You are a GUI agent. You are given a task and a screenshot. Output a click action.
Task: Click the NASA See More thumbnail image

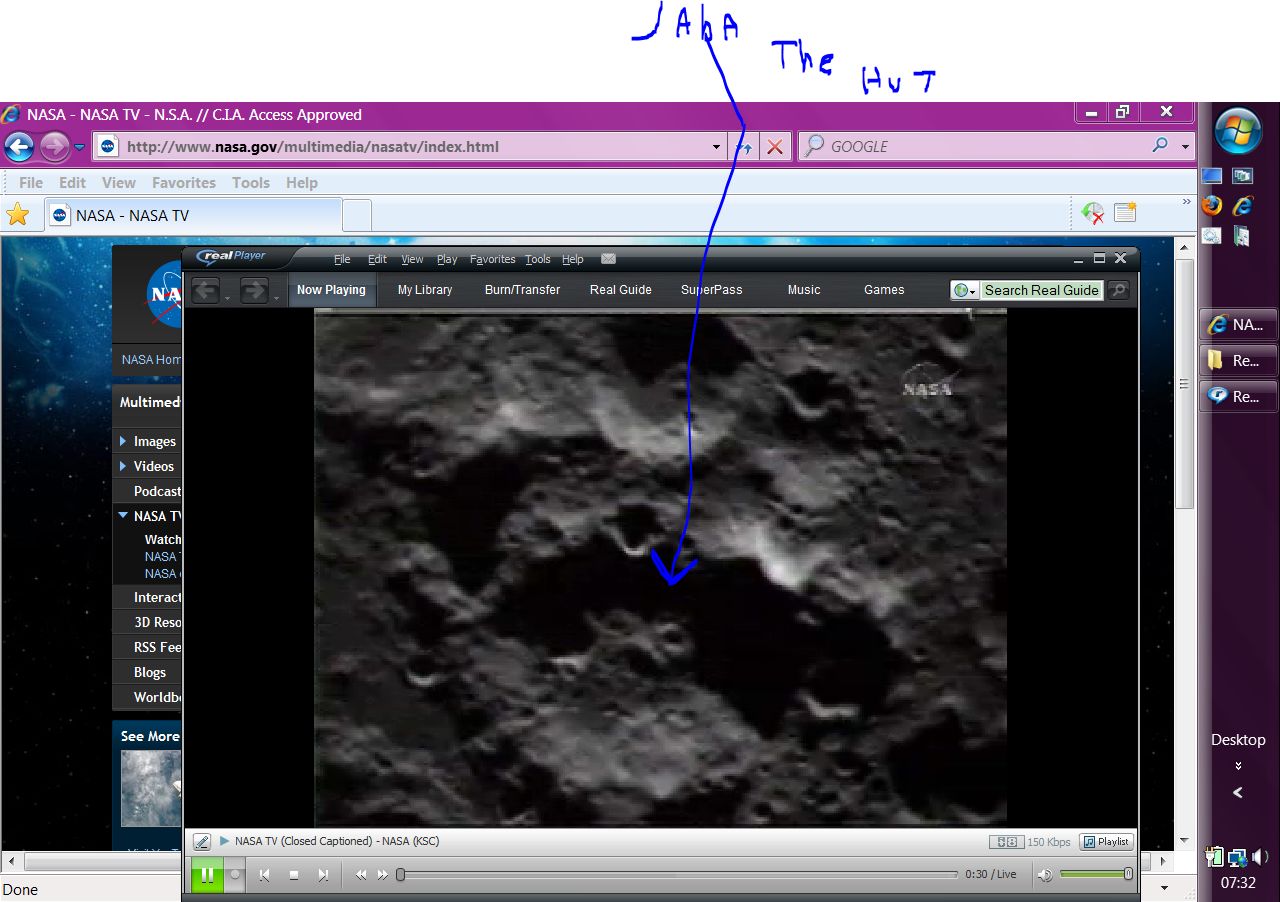coord(151,788)
